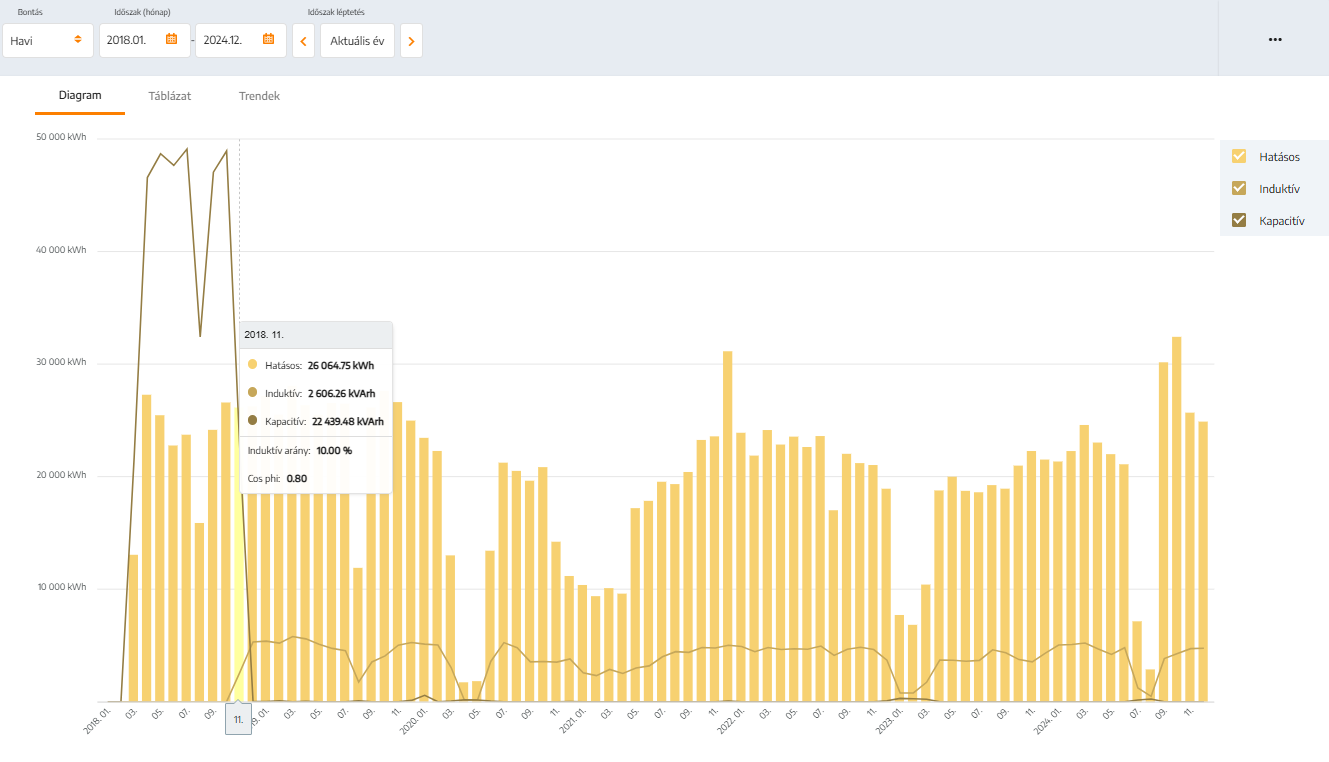The height and width of the screenshot is (762, 1329).
Task: Switch to the Táblázat tab
Action: [x=170, y=96]
